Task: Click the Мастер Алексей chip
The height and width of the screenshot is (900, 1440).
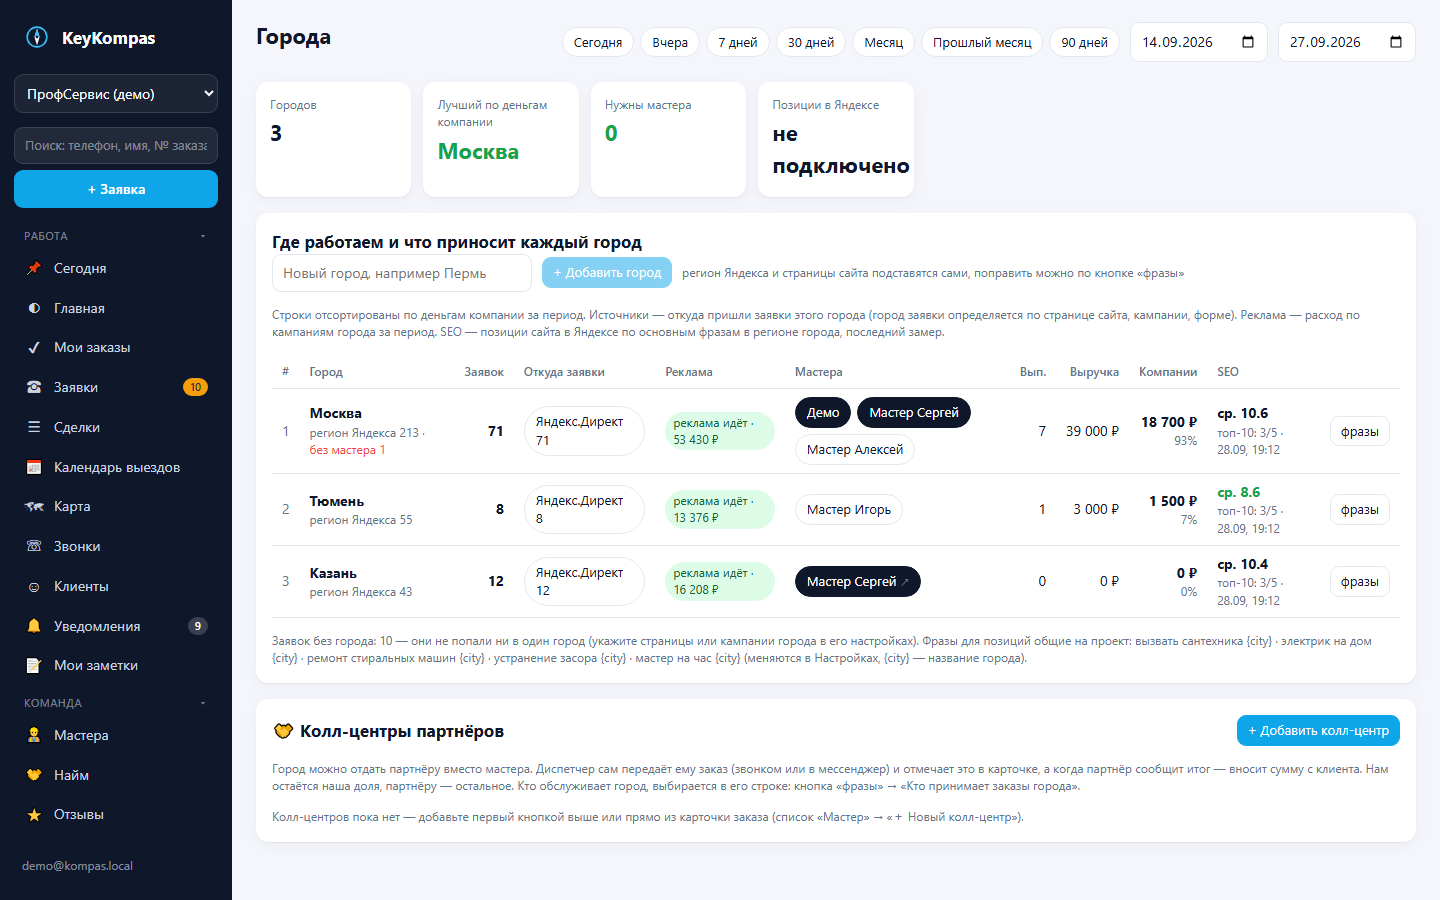Action: [855, 450]
